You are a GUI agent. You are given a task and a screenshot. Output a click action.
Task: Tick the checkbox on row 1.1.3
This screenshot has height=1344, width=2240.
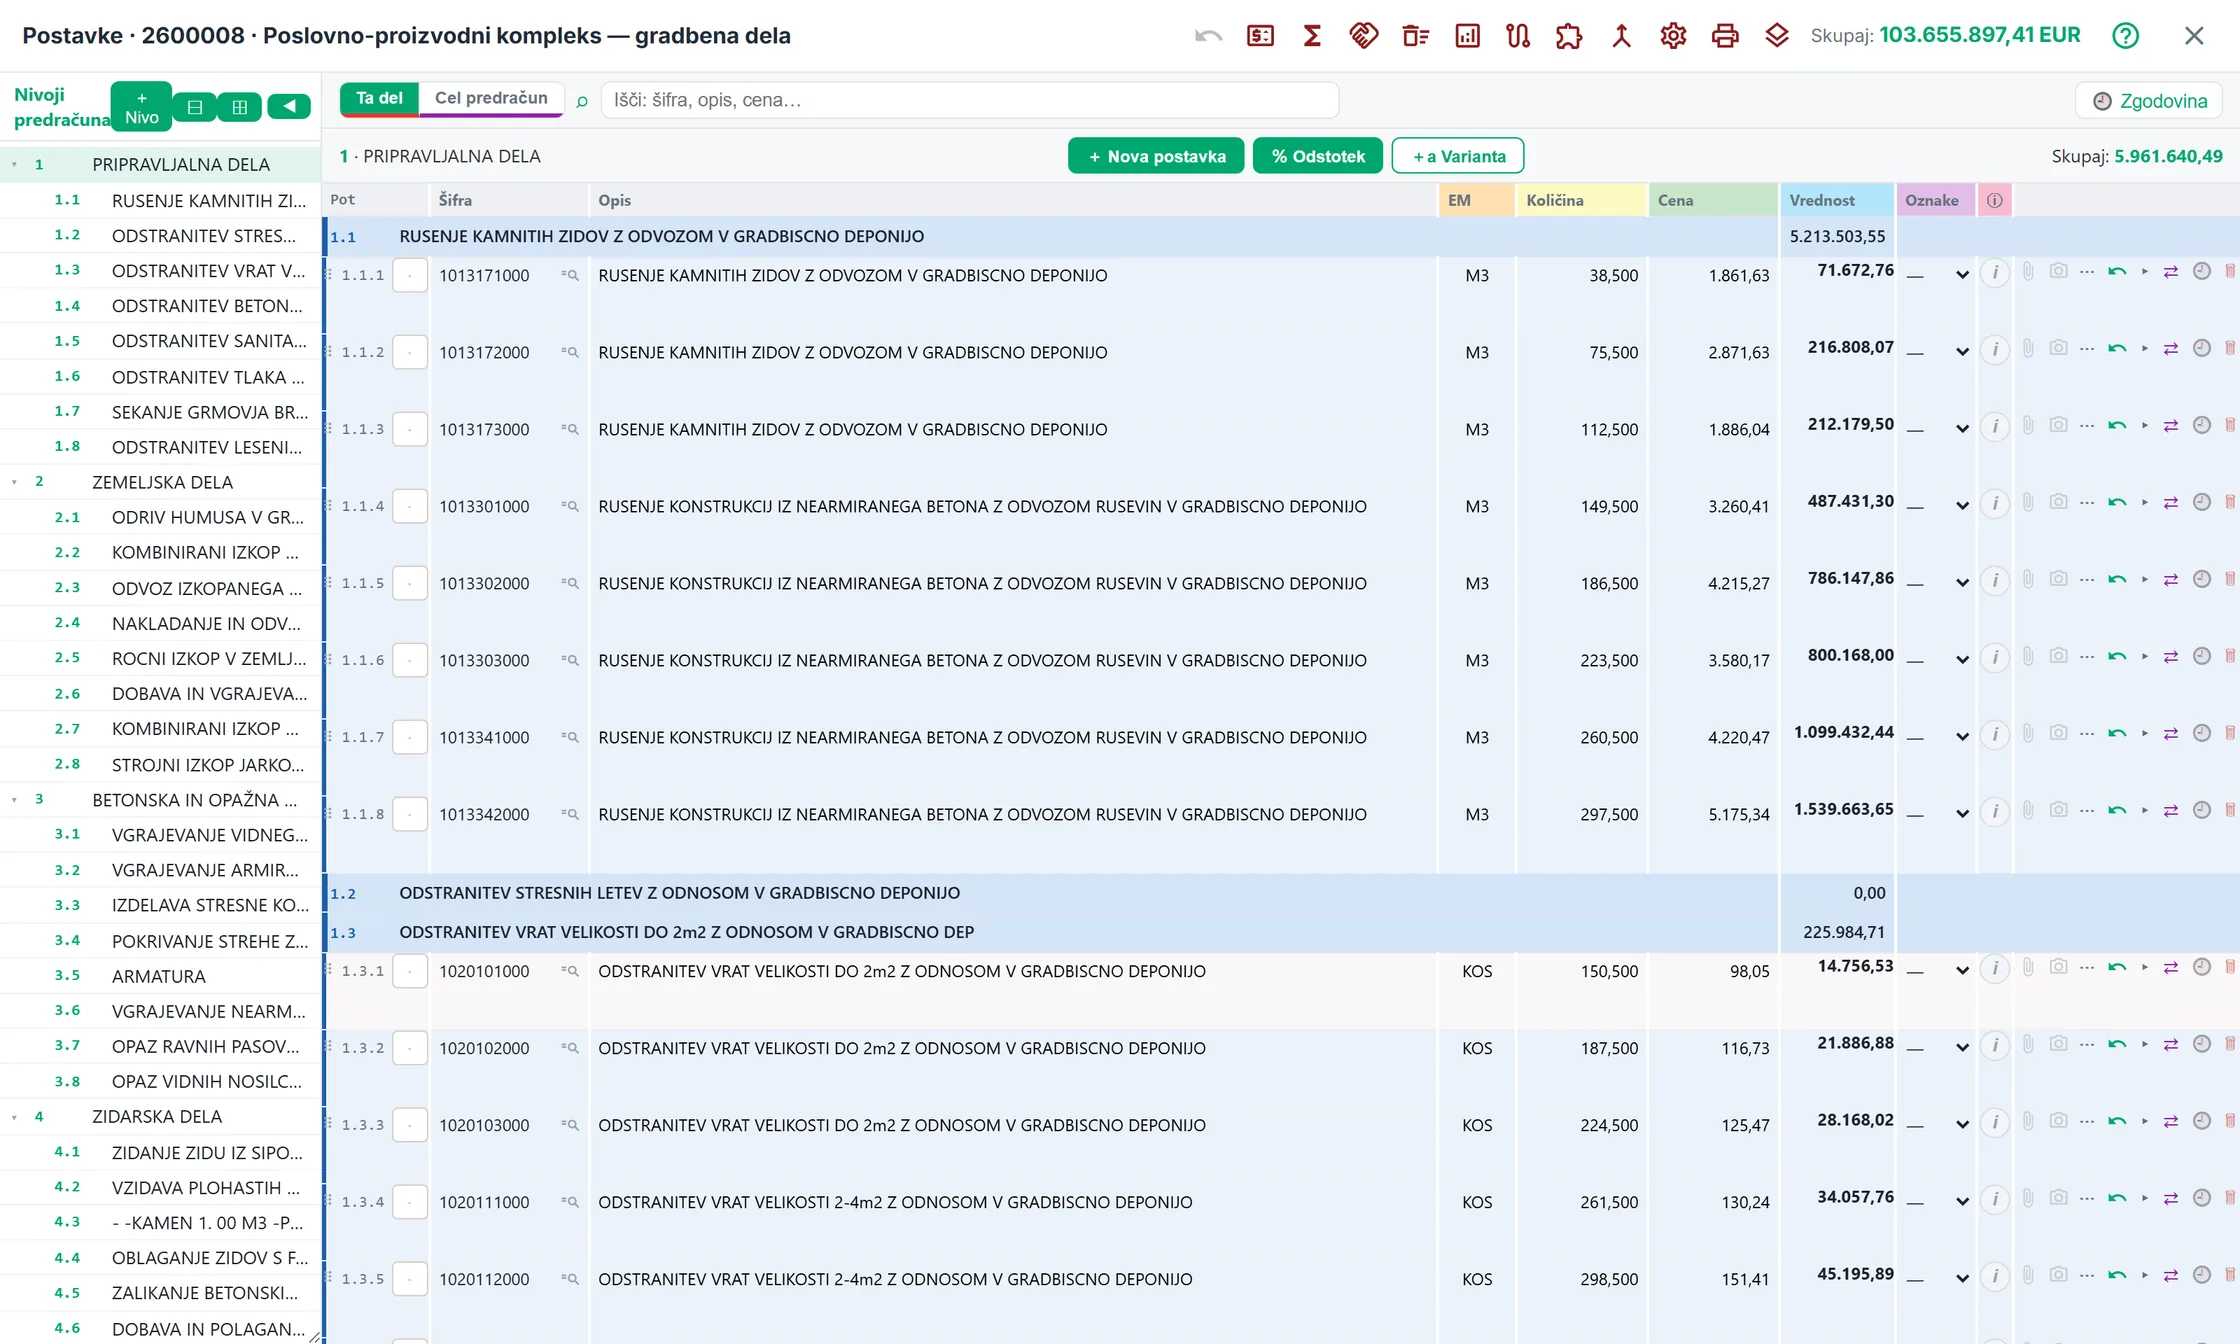410,429
